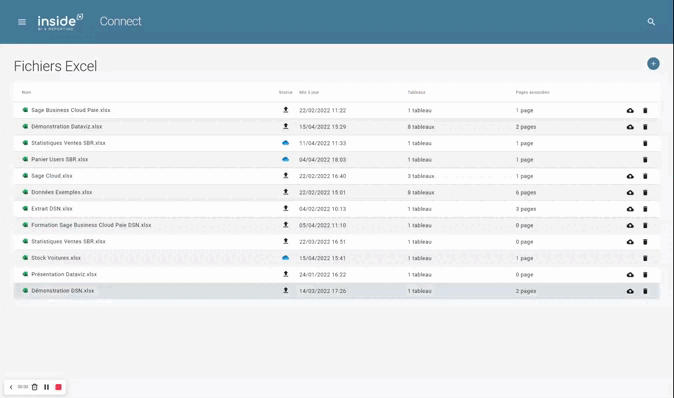Open the hamburger navigation menu

[x=22, y=22]
